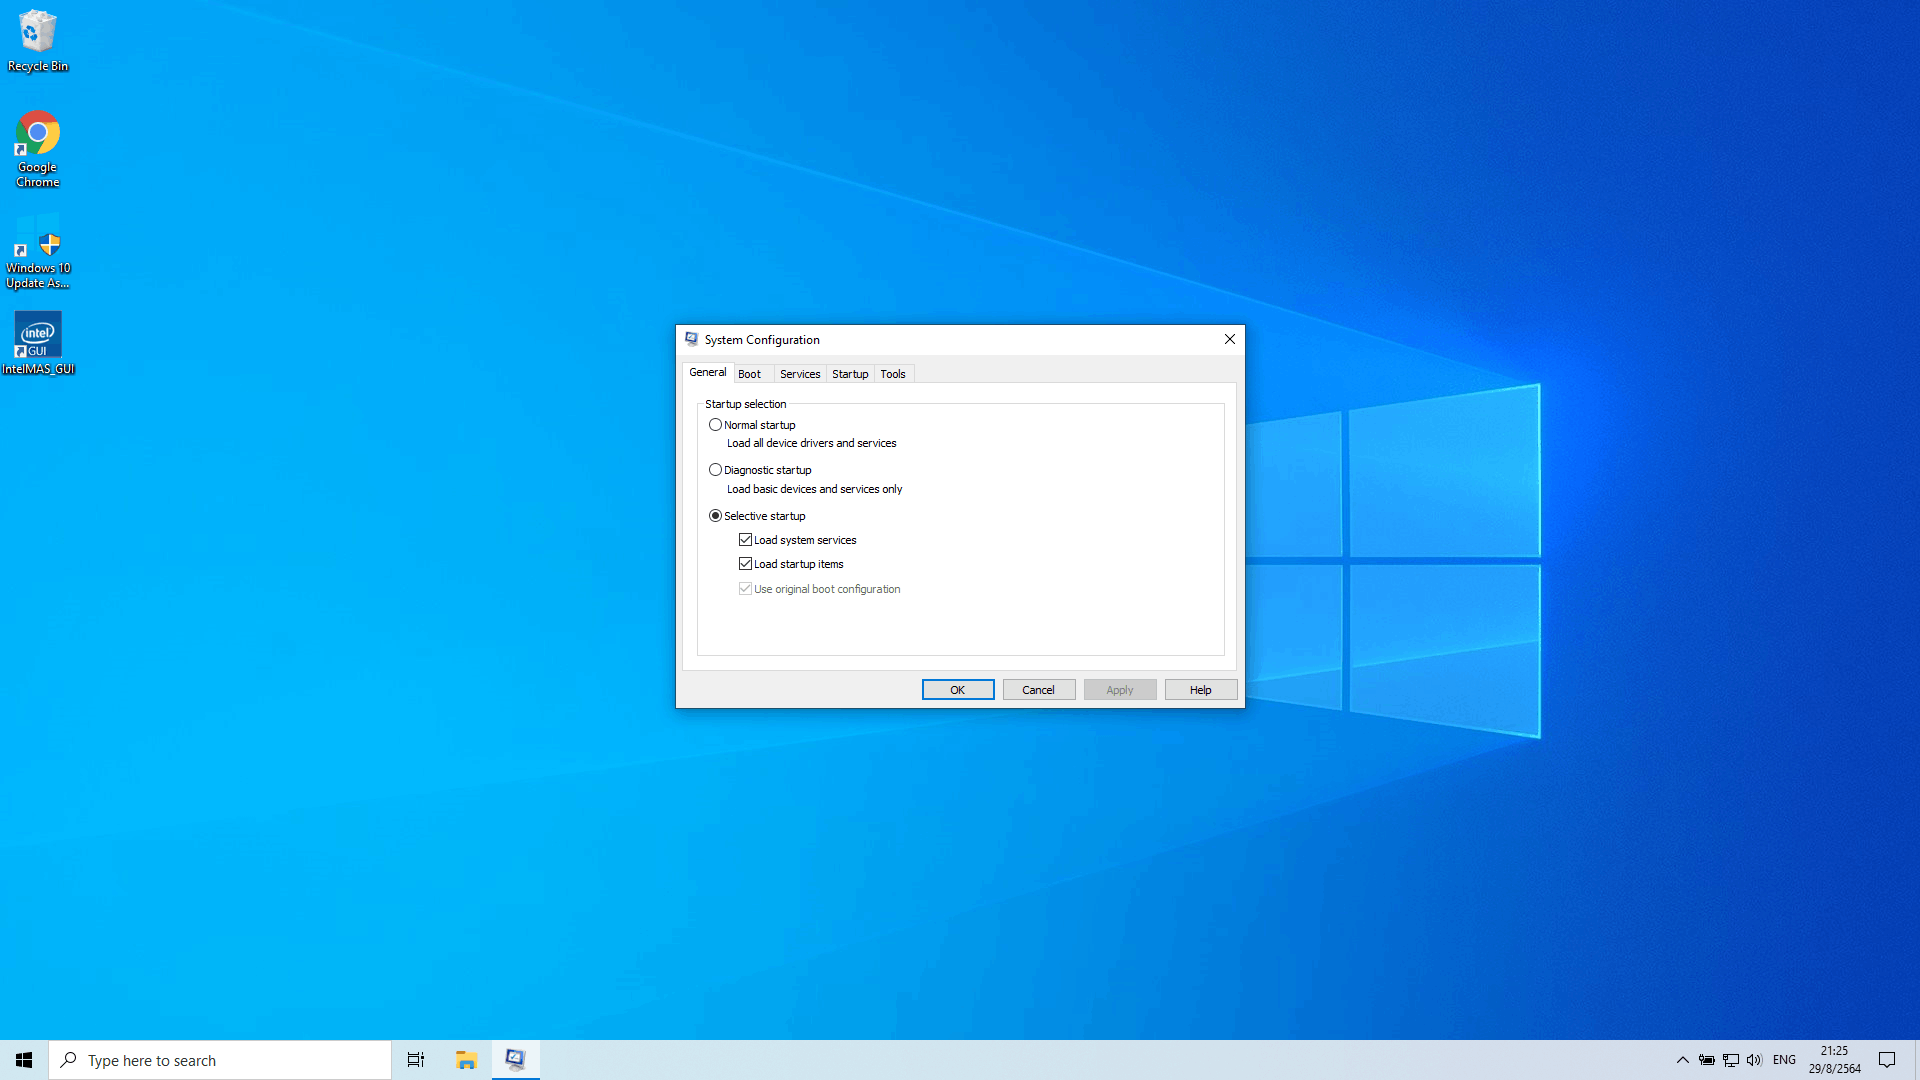Open the Task View taskbar button
This screenshot has height=1080, width=1920.
[416, 1060]
